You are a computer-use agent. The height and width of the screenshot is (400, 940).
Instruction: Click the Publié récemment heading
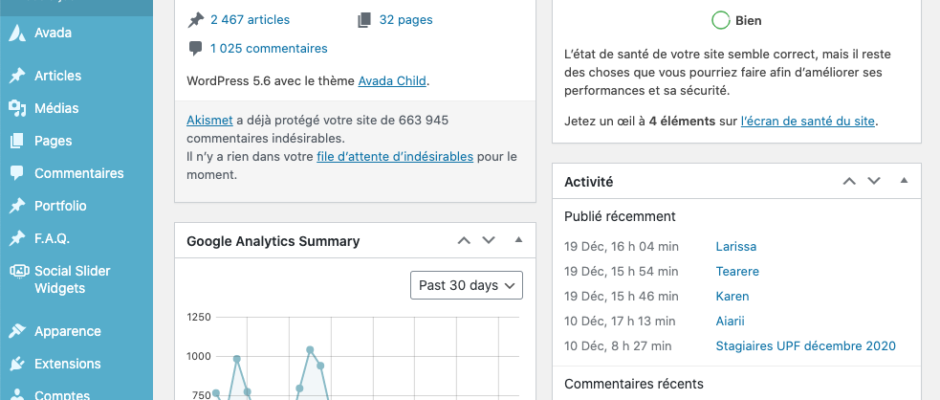point(620,216)
